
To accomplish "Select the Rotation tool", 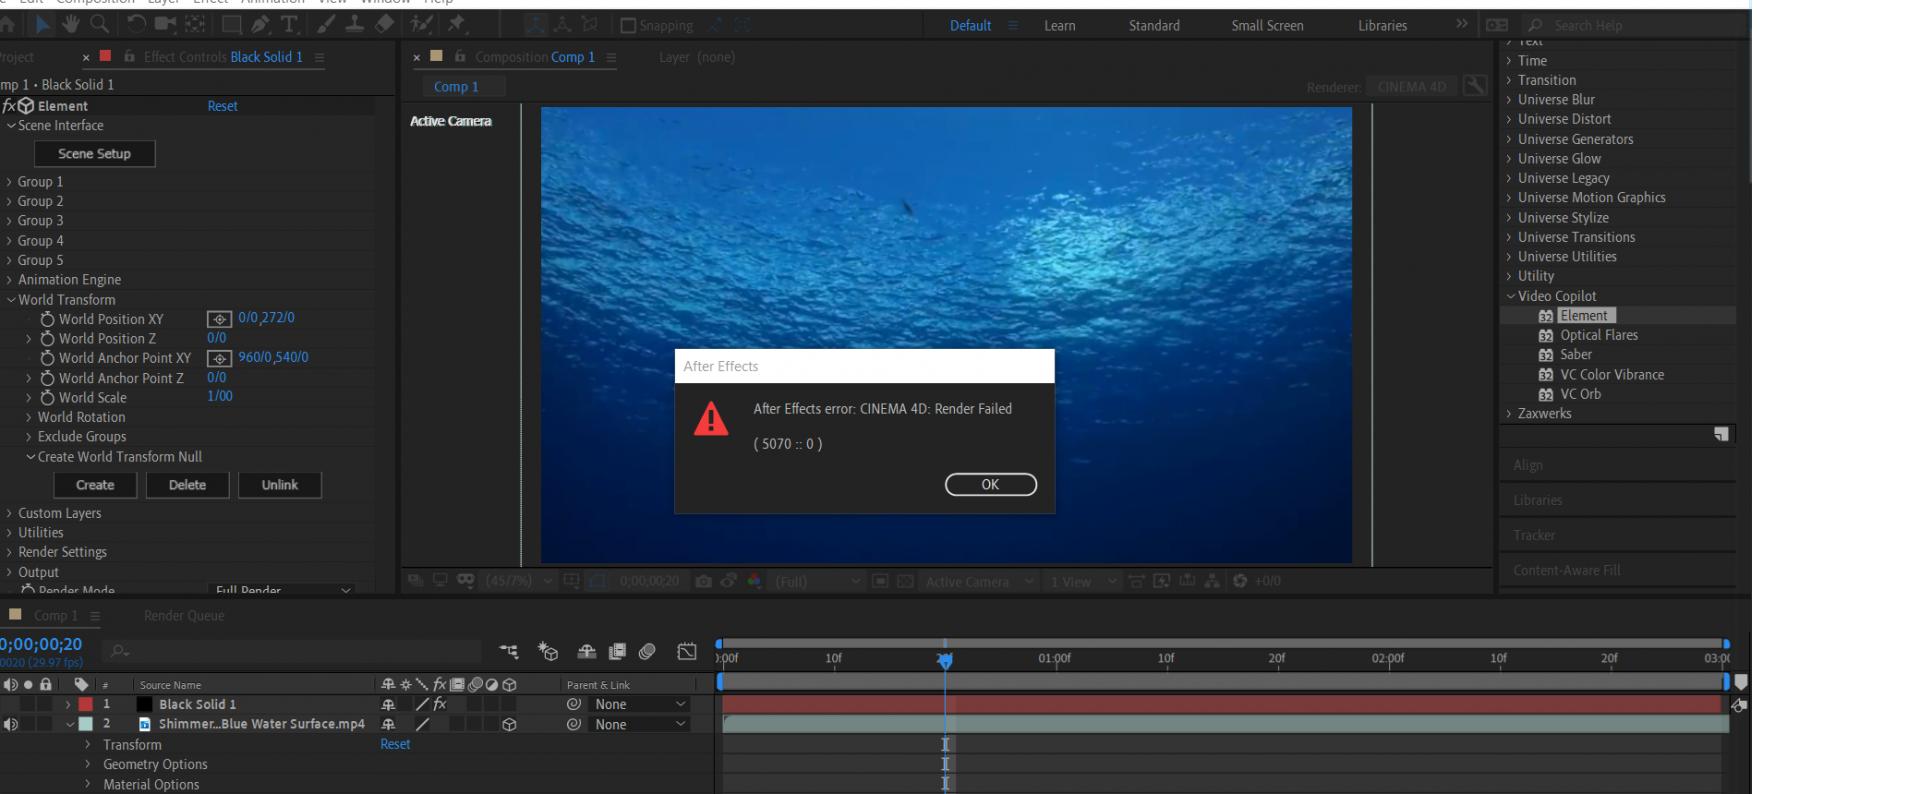I will [x=137, y=24].
